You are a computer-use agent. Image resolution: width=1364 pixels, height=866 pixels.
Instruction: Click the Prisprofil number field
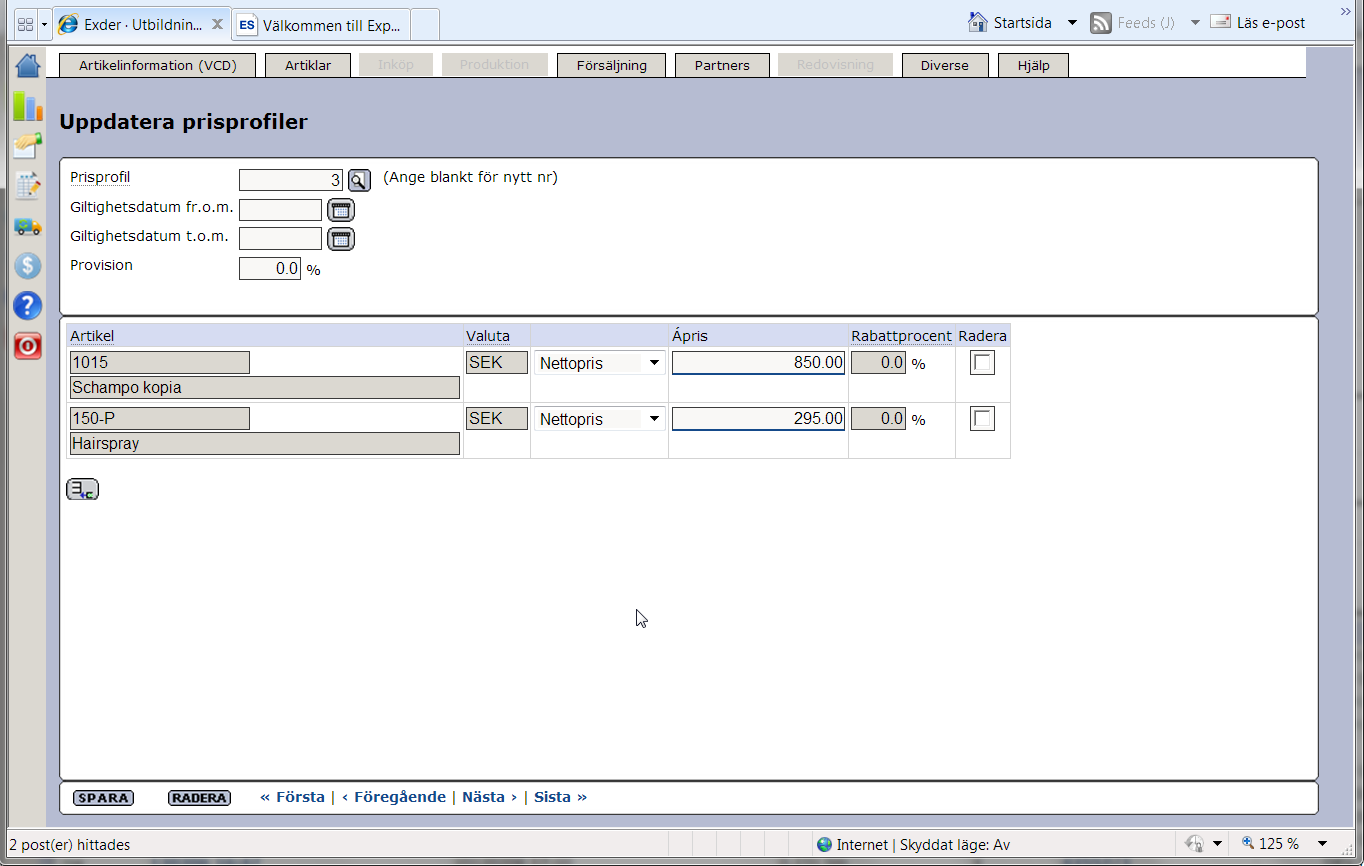pyautogui.click(x=291, y=180)
